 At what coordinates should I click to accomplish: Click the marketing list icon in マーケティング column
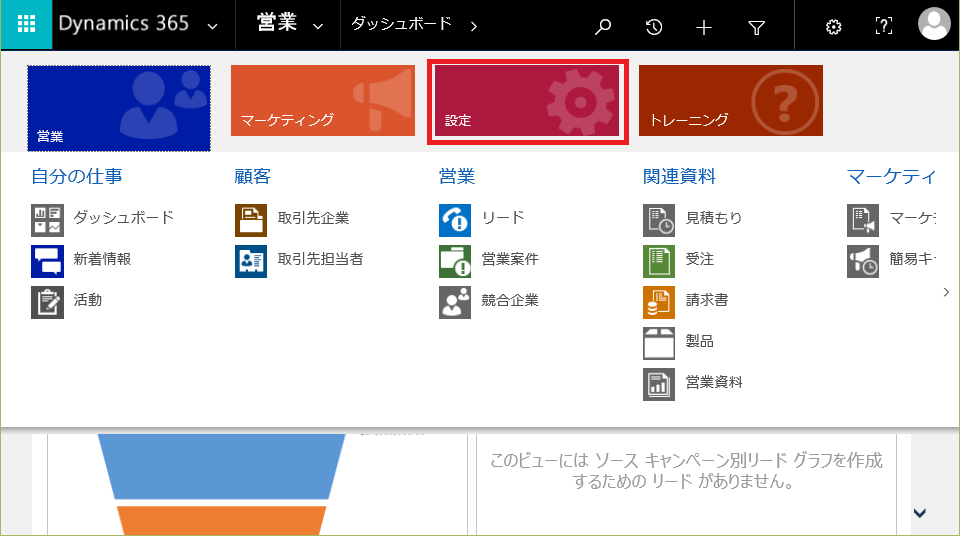point(863,221)
